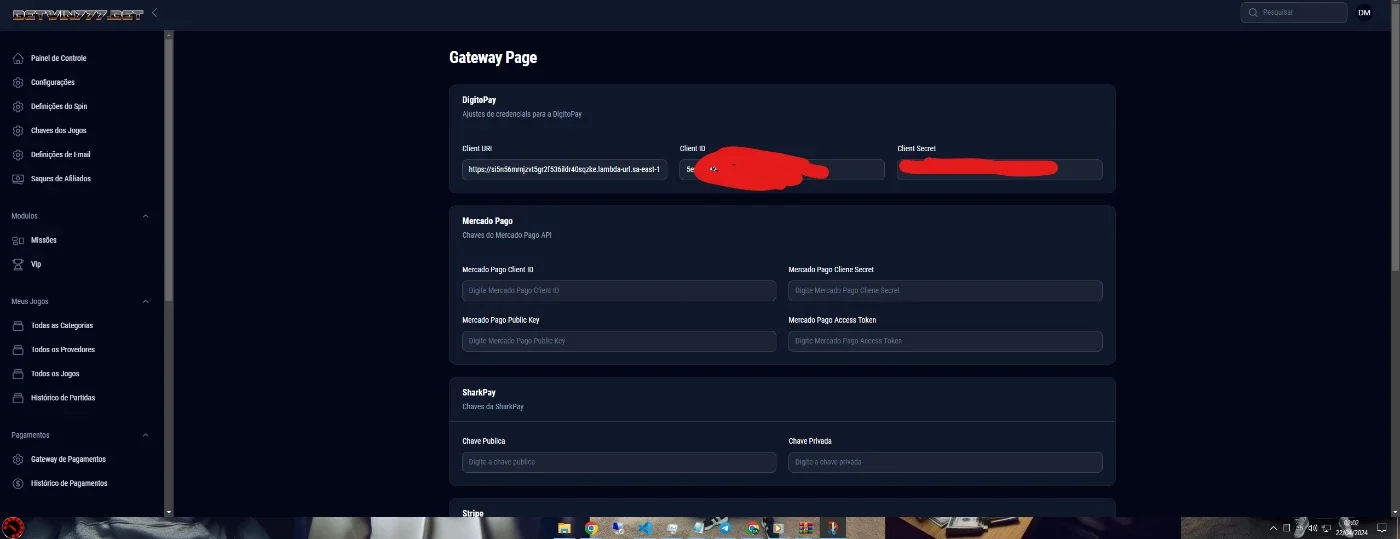Focus the SharkPay Chave Publica input
The width and height of the screenshot is (1400, 539).
(x=619, y=462)
